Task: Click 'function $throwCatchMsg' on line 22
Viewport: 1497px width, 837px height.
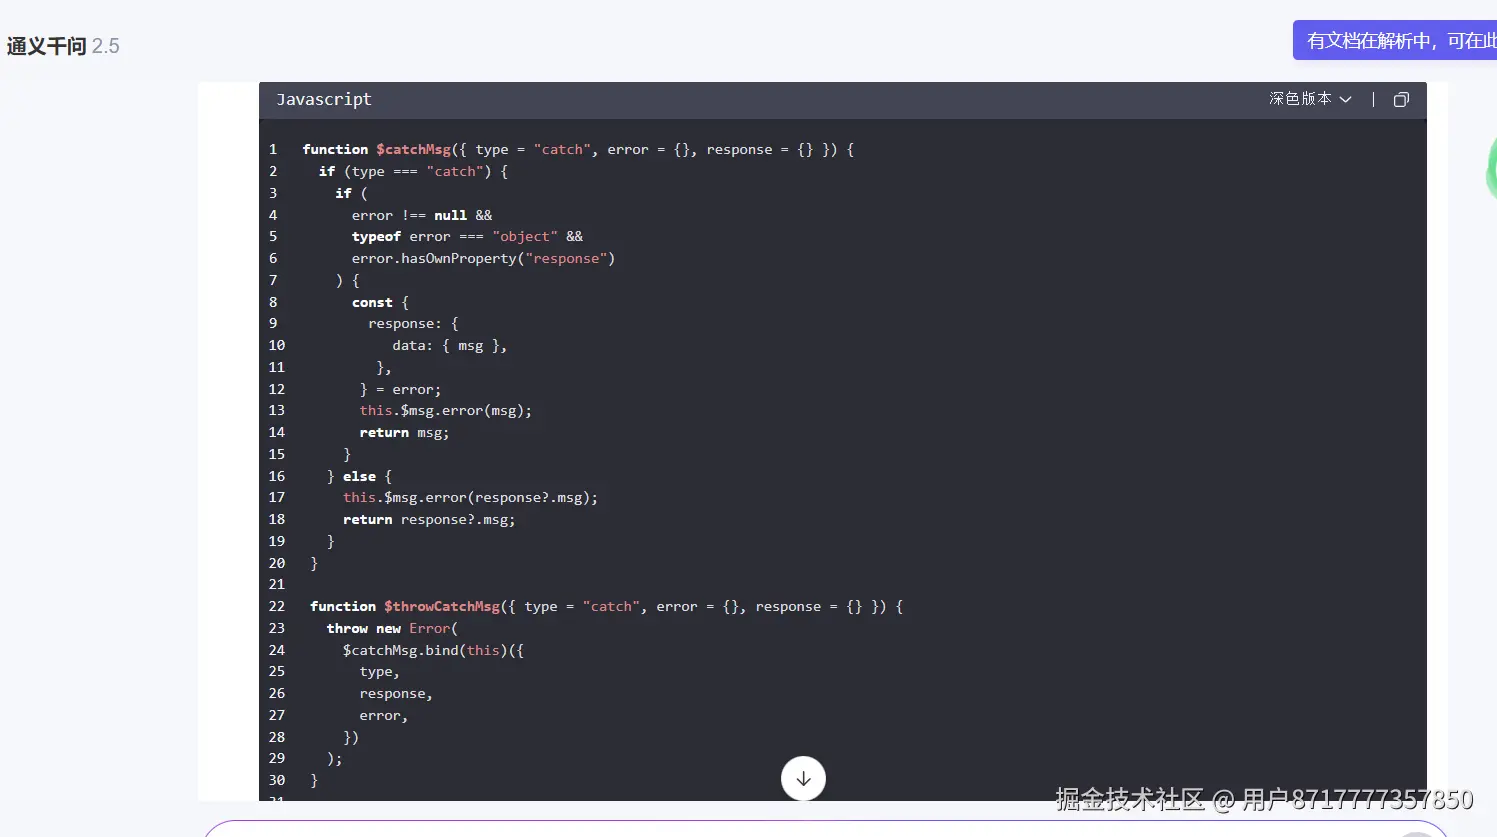Action: (x=405, y=606)
